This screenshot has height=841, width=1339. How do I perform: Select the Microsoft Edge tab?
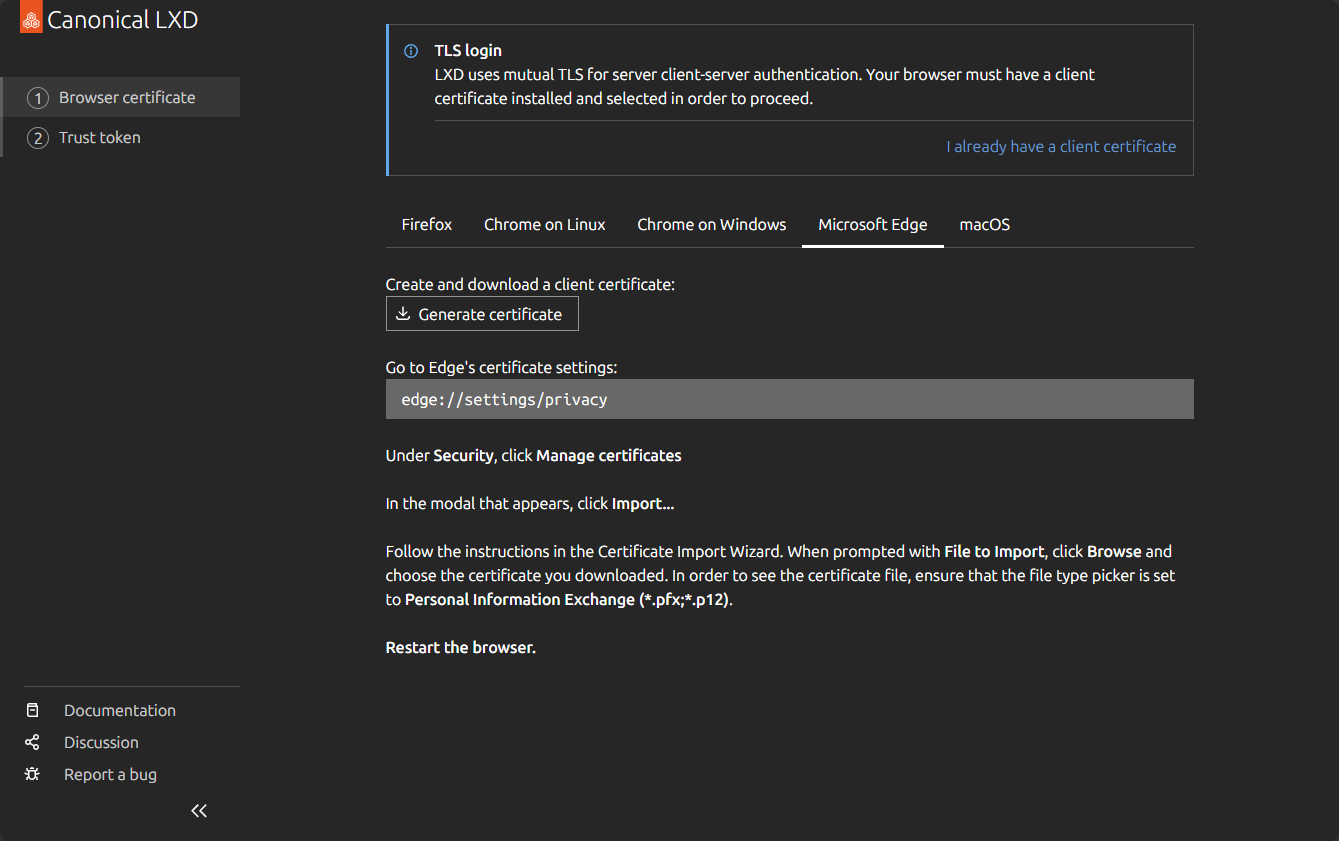(x=873, y=224)
